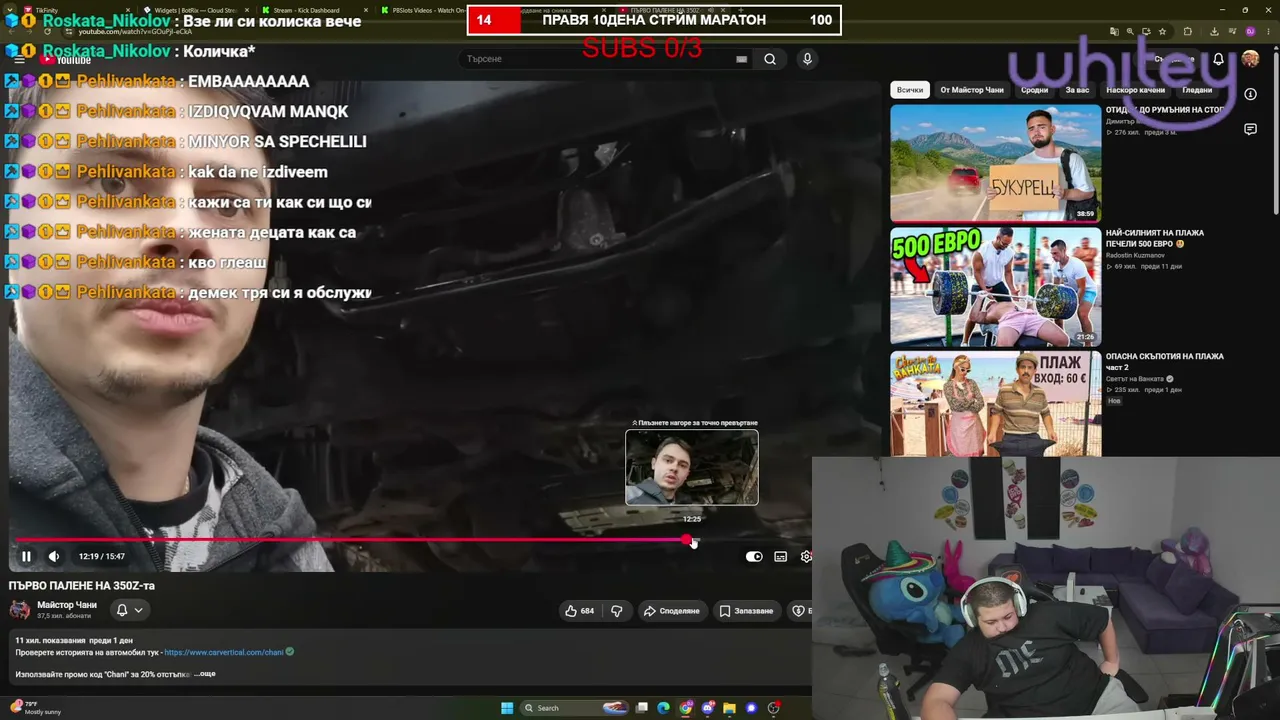Click the info icon on the right sidebar
Image resolution: width=1280 pixels, height=720 pixels.
[1250, 94]
